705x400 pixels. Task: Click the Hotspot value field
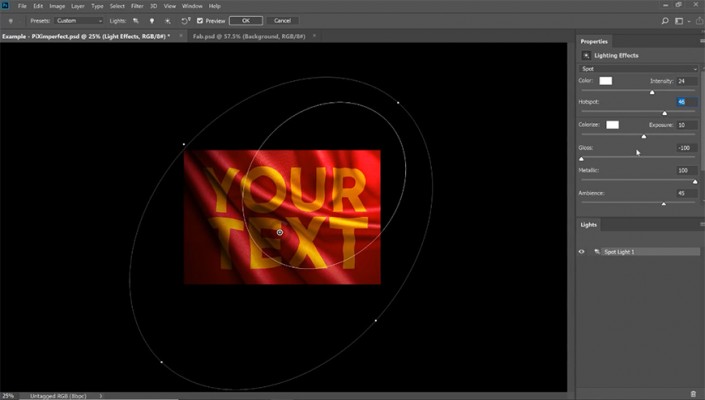point(687,102)
